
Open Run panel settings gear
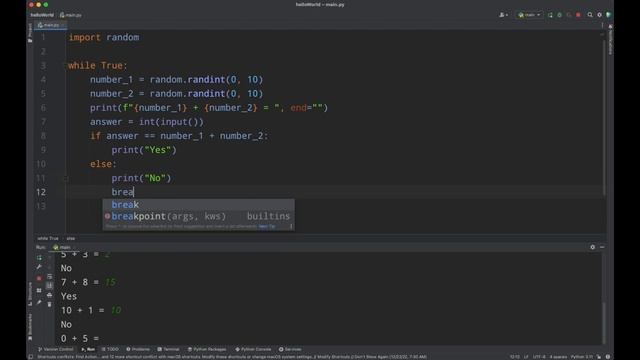coord(593,247)
